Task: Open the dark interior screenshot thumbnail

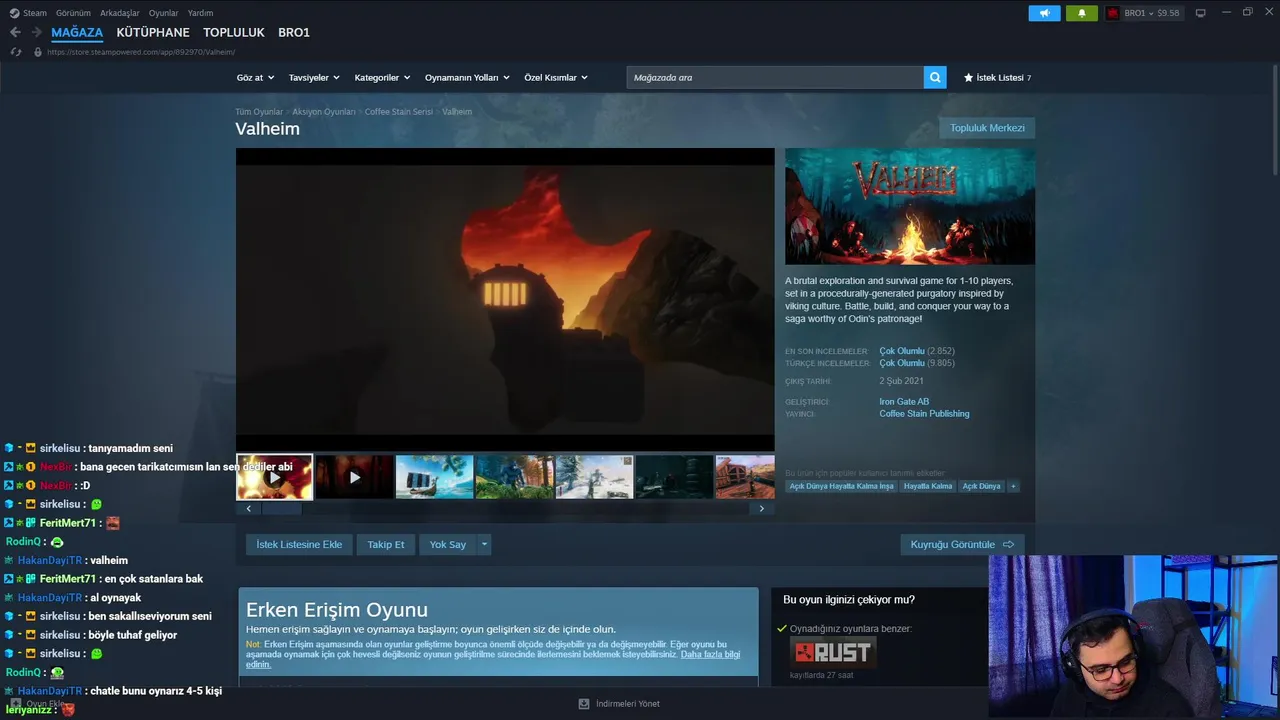Action: pyautogui.click(x=674, y=477)
